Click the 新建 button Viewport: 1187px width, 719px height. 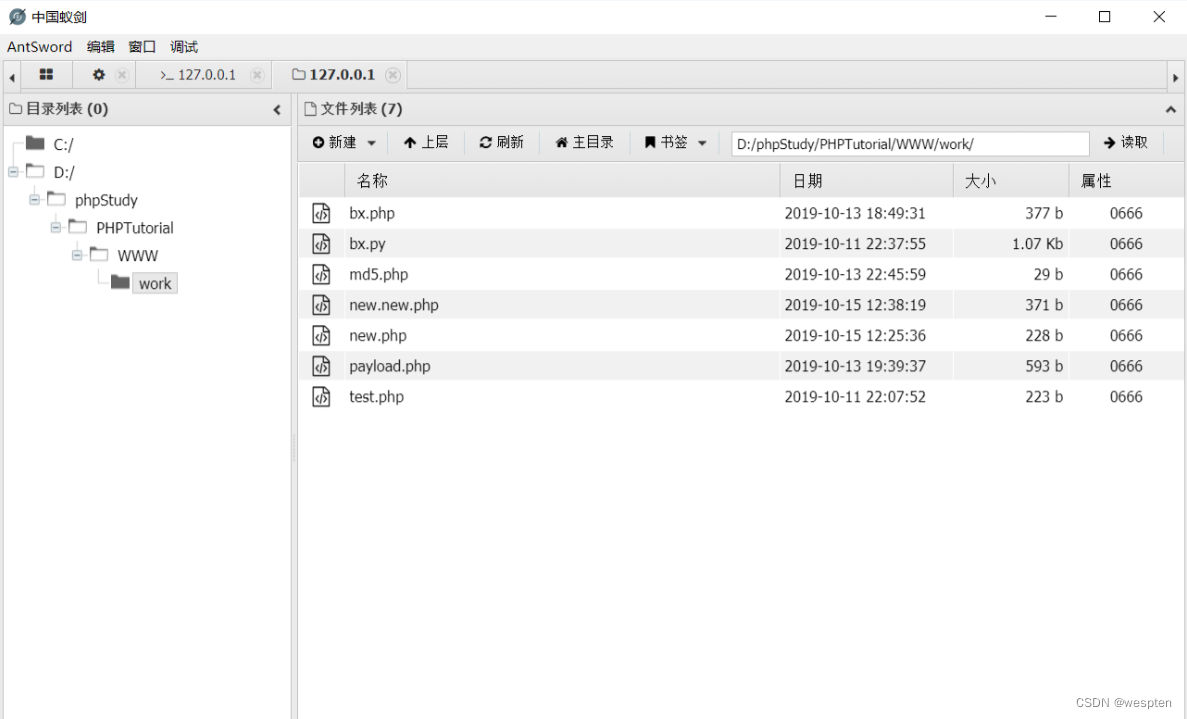point(335,142)
